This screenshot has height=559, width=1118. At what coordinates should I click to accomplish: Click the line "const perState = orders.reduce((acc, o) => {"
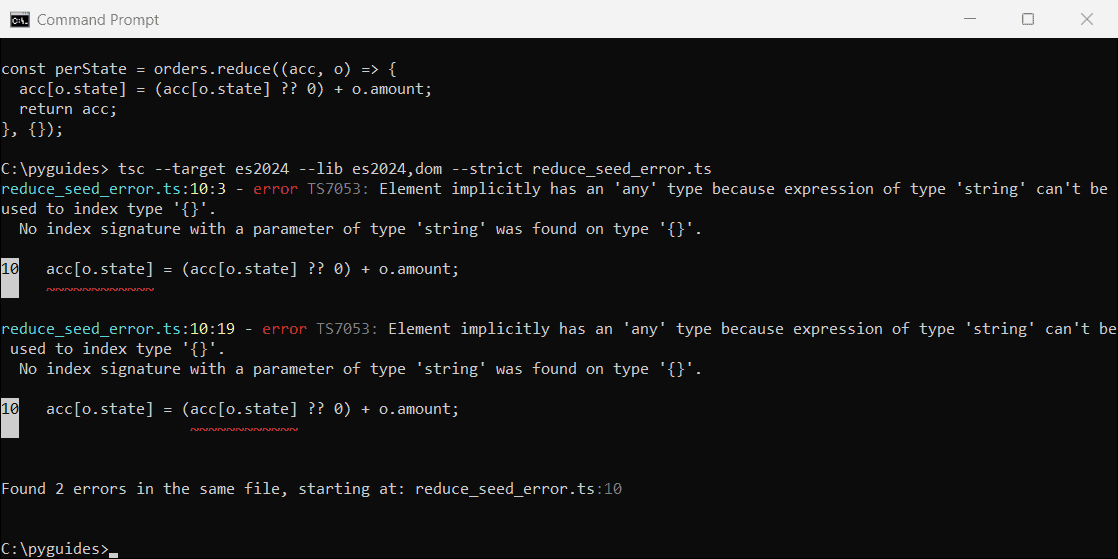click(198, 69)
